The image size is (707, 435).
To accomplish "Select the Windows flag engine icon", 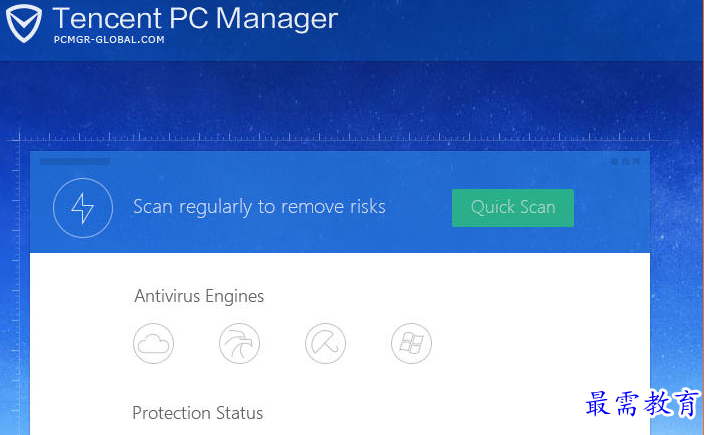I will pos(411,343).
